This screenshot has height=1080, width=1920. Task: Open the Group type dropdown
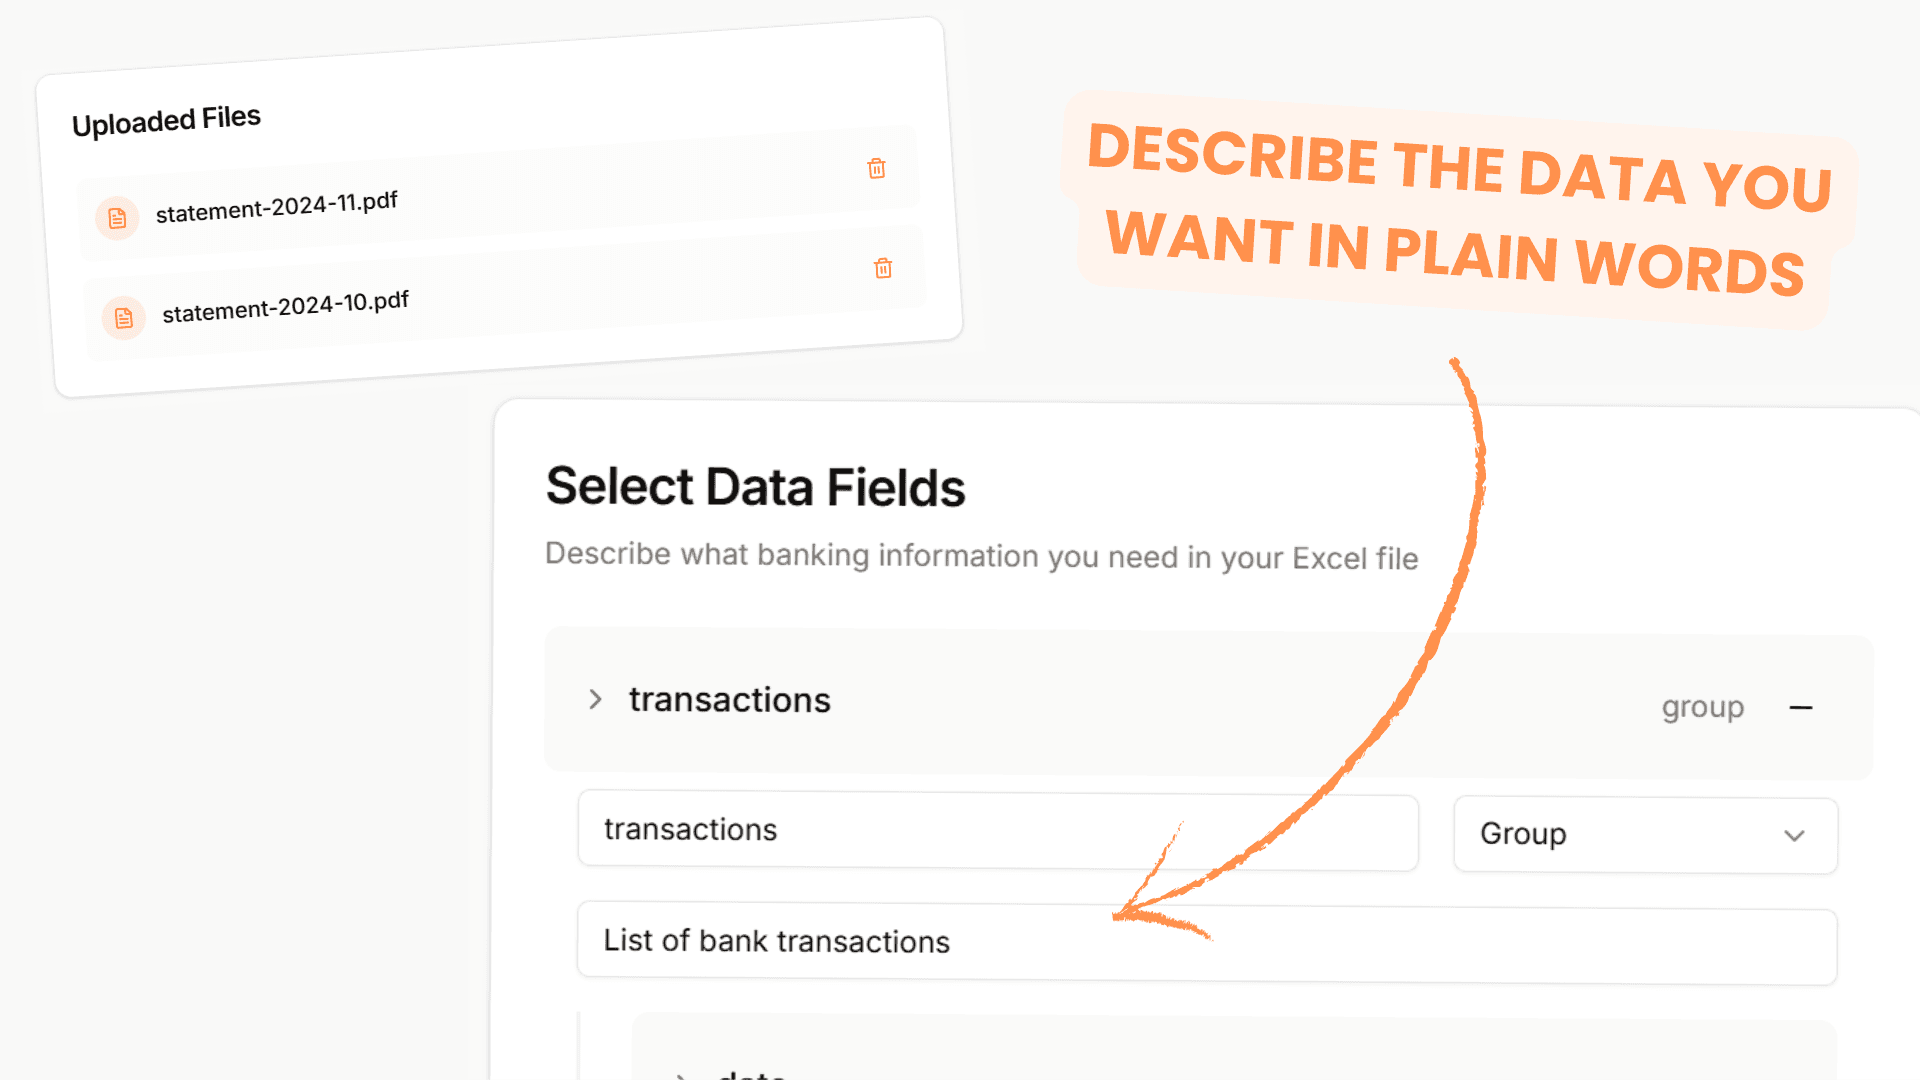(1644, 835)
